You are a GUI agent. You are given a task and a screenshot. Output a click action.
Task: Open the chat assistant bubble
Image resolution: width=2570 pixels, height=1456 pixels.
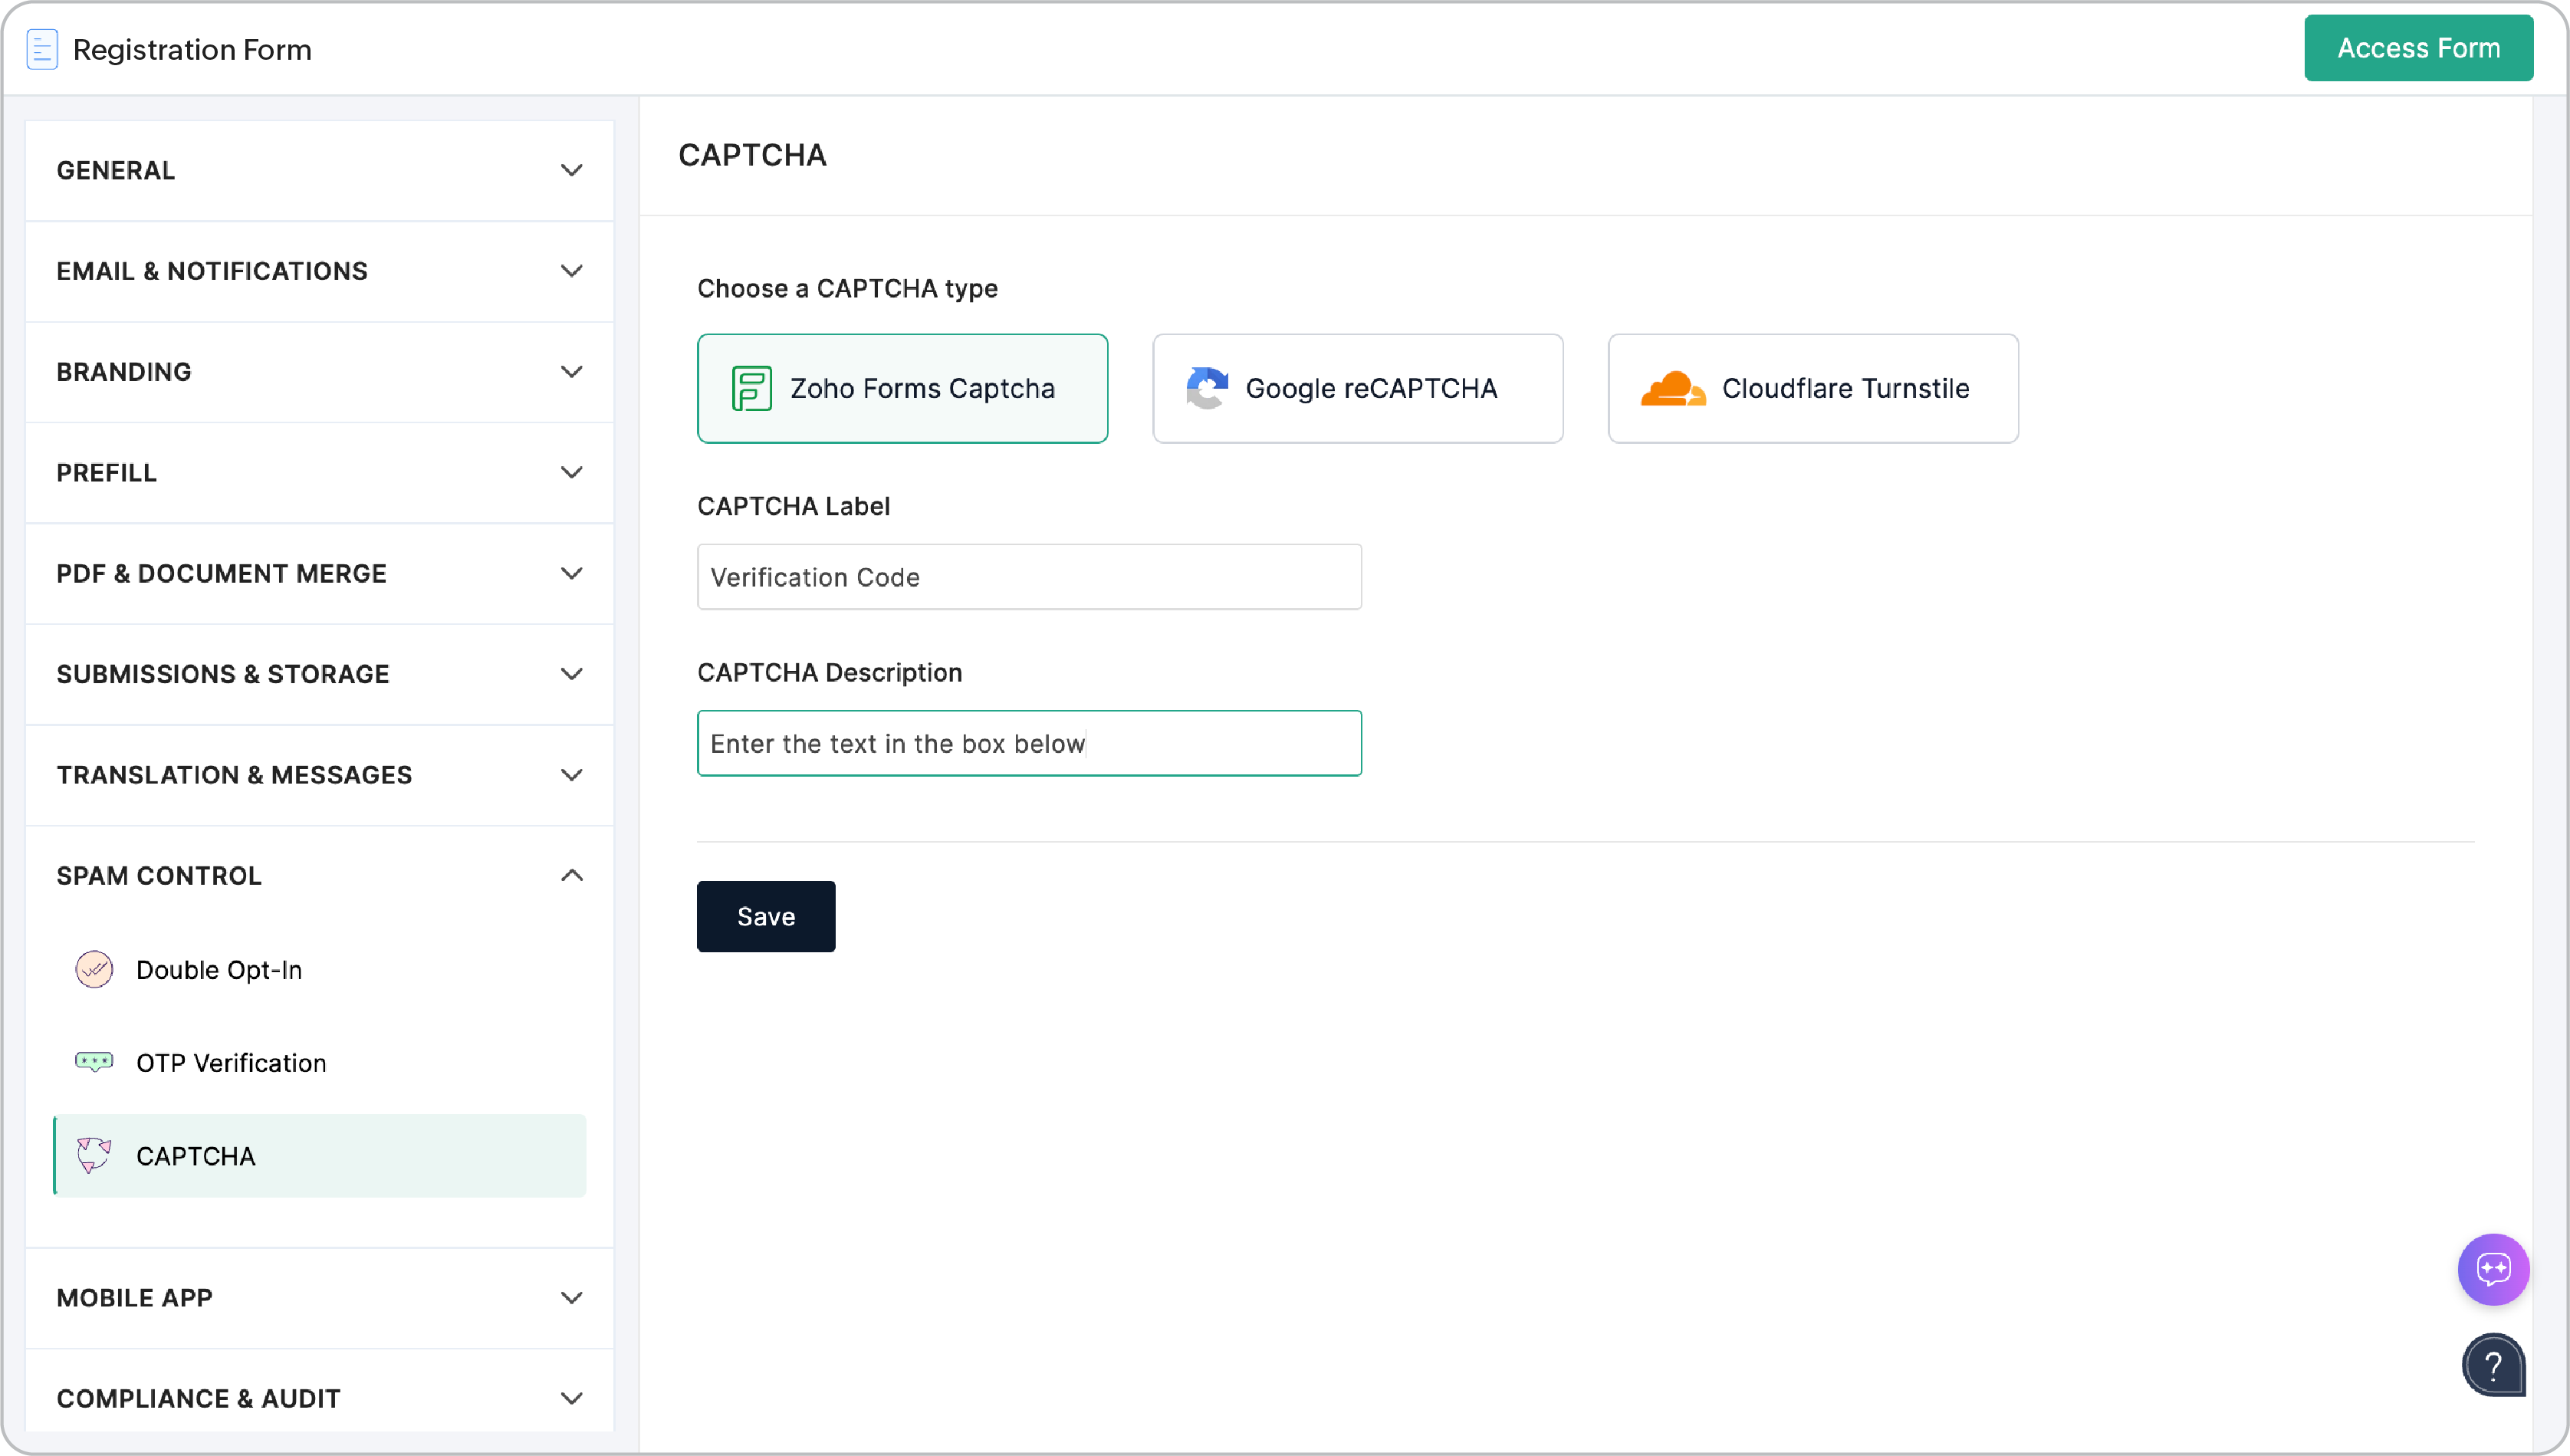(2493, 1269)
